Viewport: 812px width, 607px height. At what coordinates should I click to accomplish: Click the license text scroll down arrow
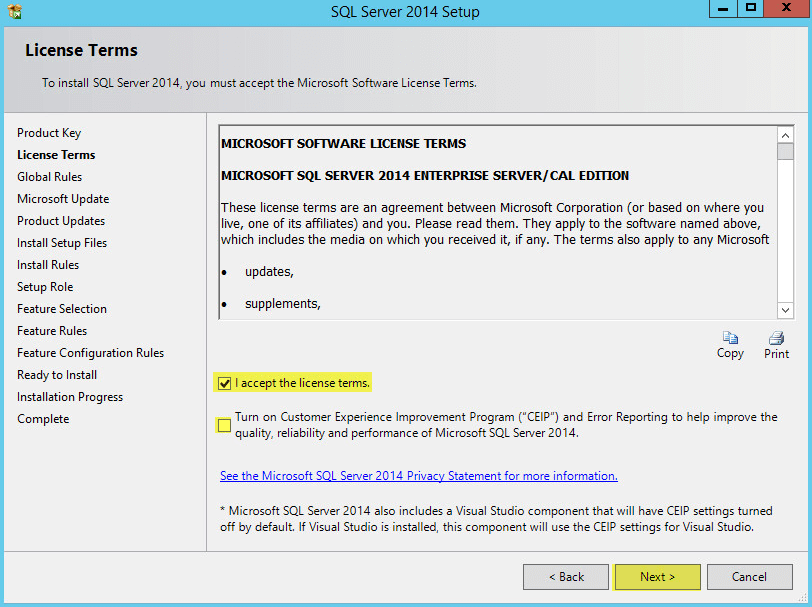(x=785, y=310)
